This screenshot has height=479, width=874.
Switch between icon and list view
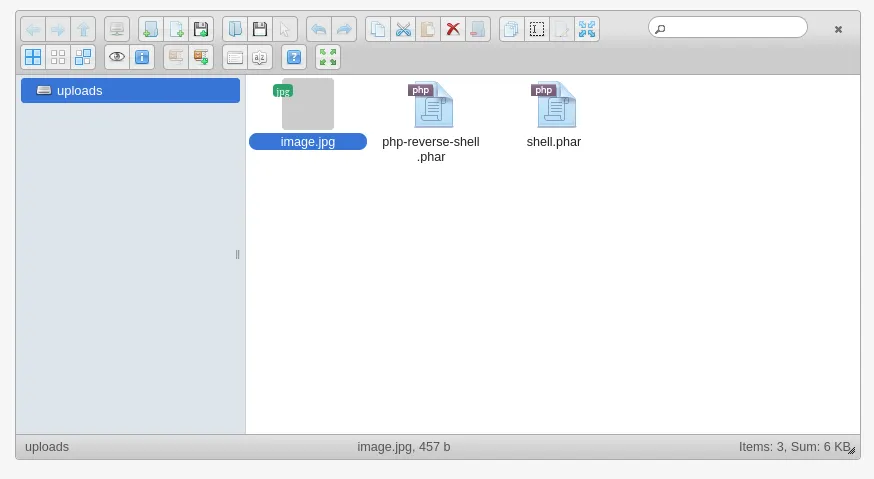pyautogui.click(x=235, y=57)
